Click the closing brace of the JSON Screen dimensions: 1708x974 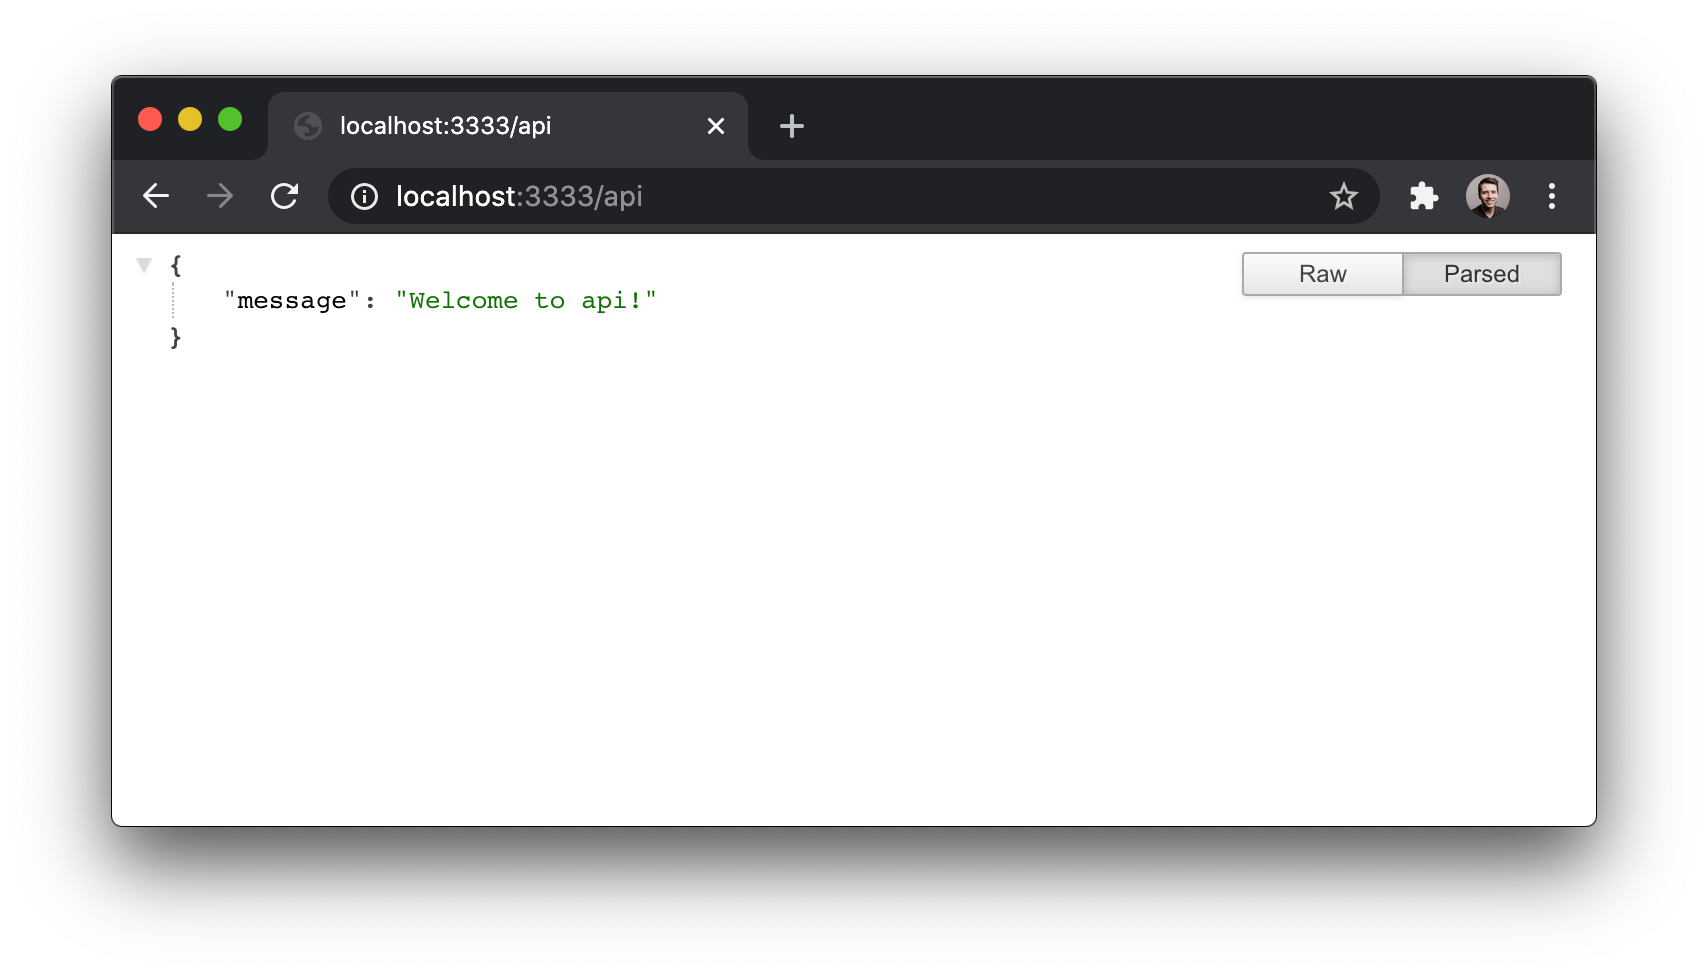point(176,338)
